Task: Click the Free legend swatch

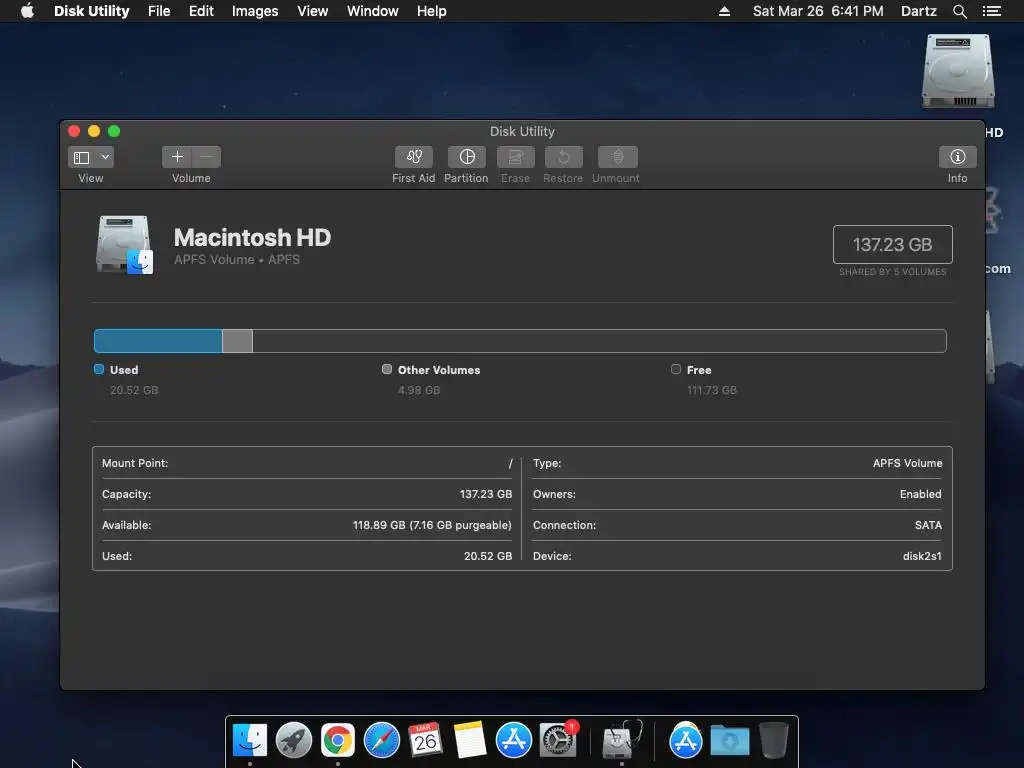Action: tap(676, 370)
